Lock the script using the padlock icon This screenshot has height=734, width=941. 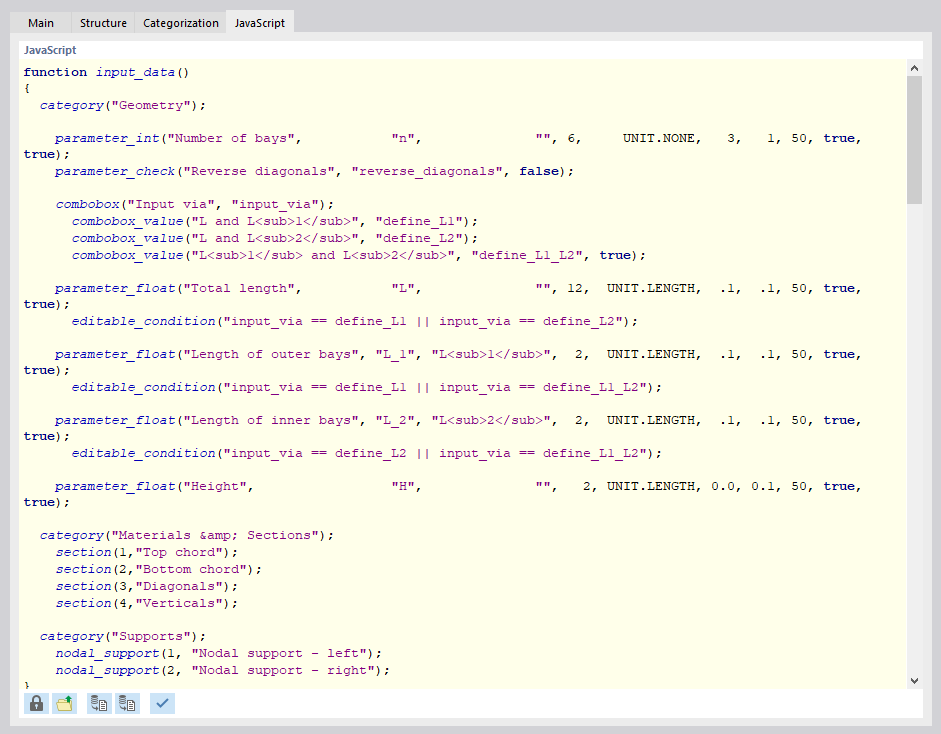click(35, 703)
